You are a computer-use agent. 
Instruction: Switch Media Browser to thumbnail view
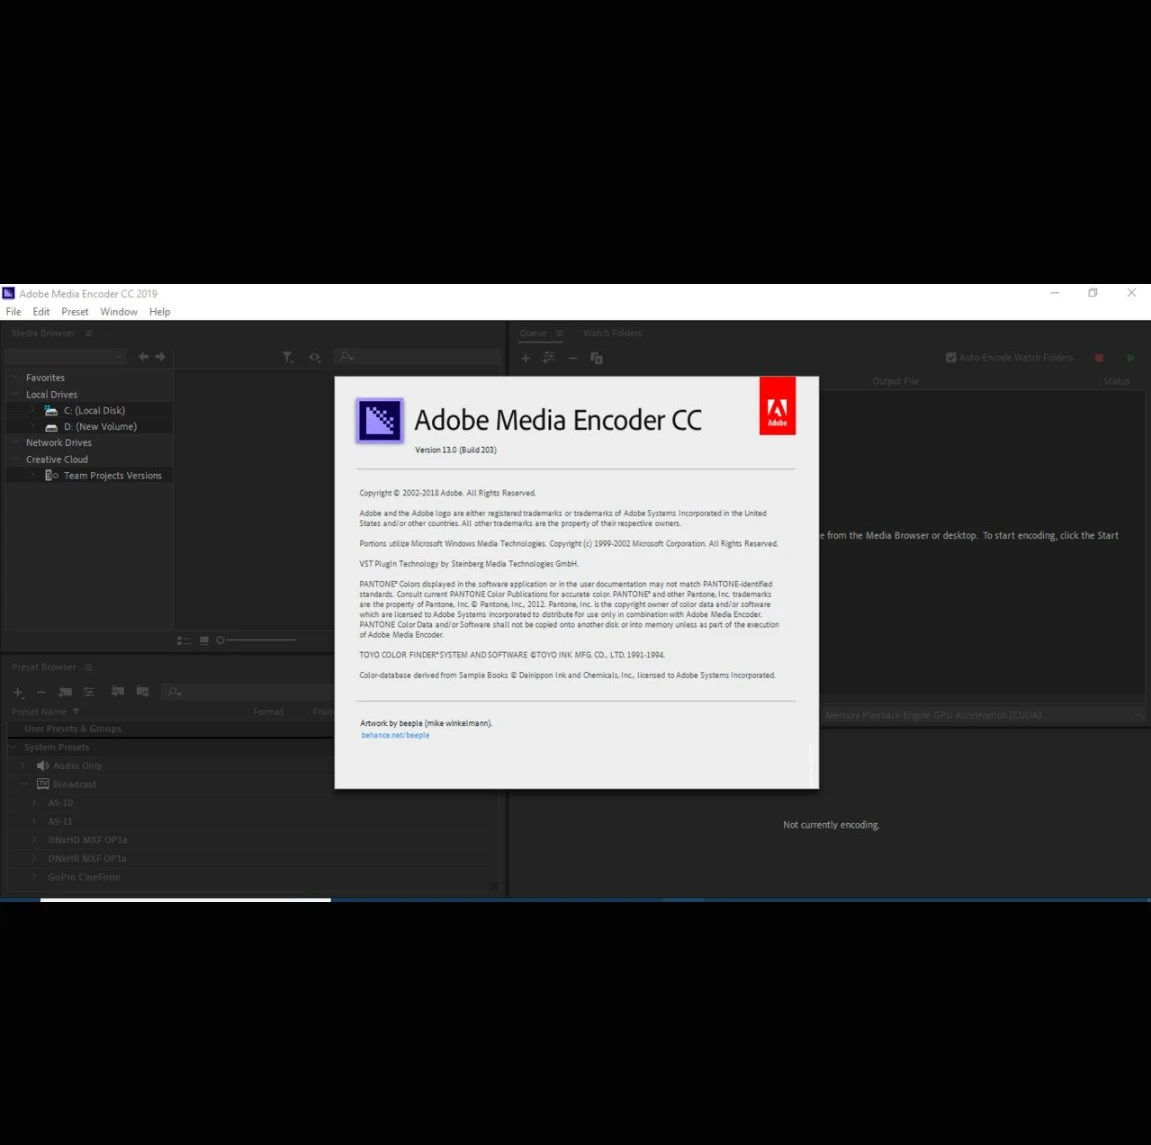[204, 641]
